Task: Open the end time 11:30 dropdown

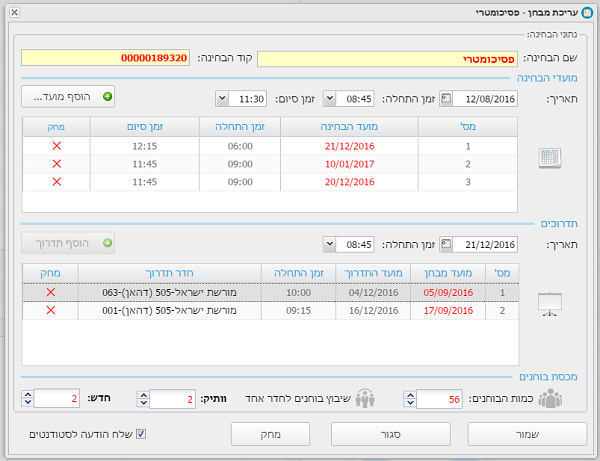Action: [222, 99]
